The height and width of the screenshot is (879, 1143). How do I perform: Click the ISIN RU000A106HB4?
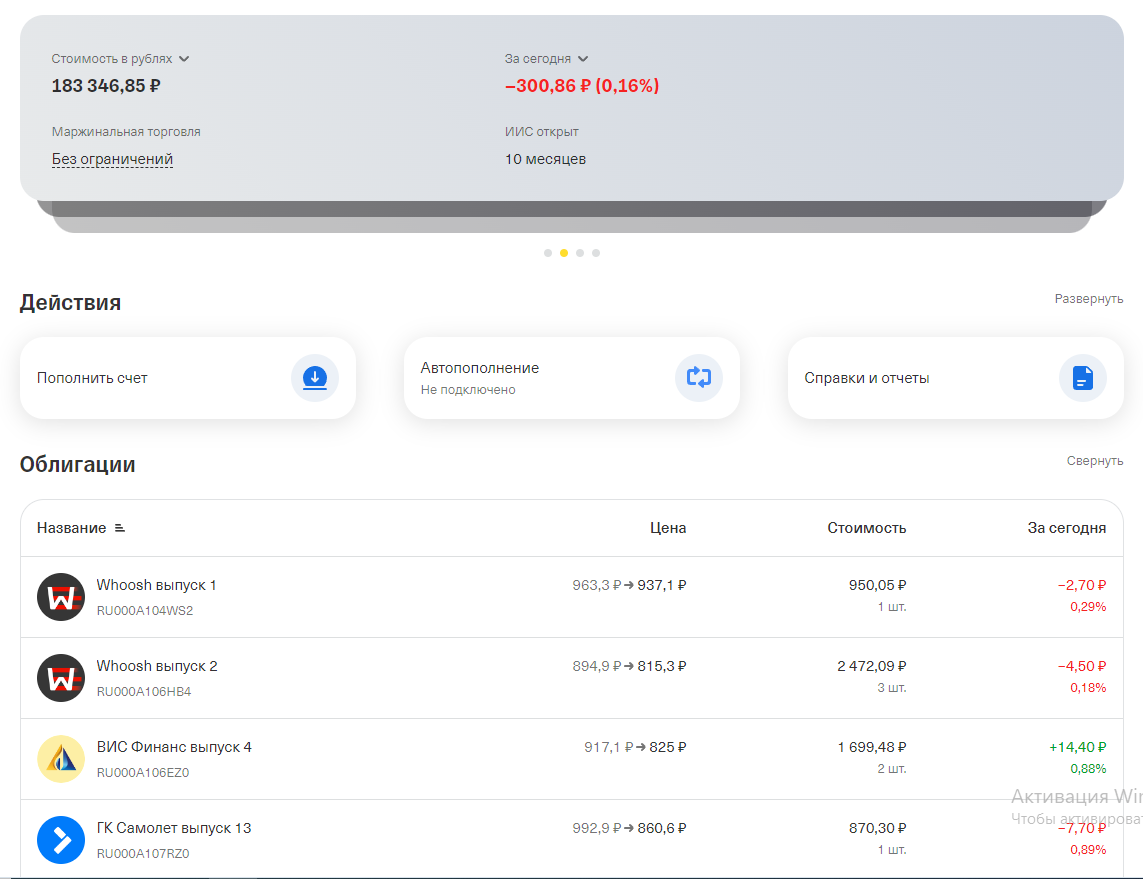pos(144,692)
